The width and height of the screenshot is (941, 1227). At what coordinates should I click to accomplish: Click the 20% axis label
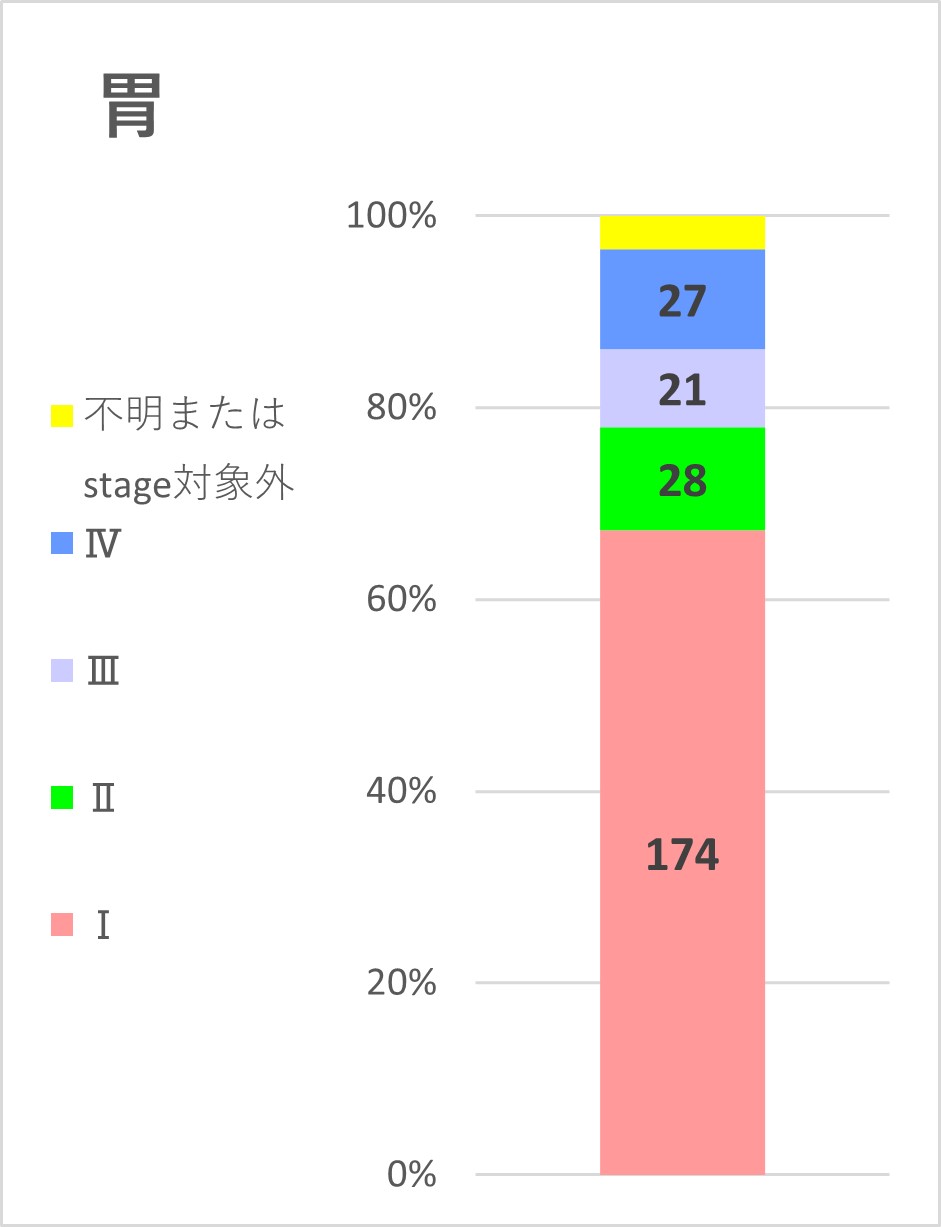click(401, 983)
